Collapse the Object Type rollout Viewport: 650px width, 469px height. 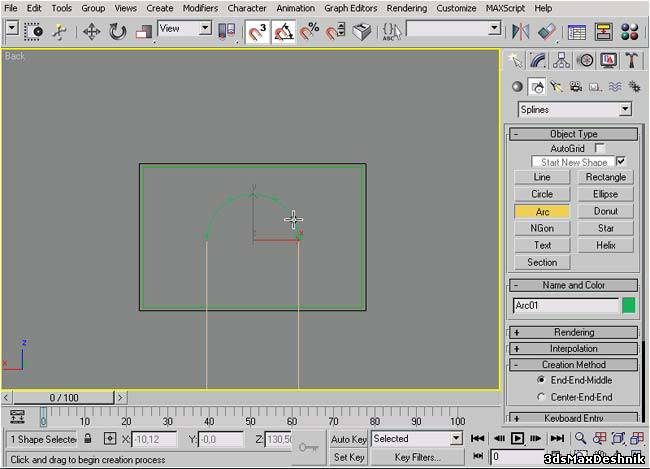[x=573, y=134]
